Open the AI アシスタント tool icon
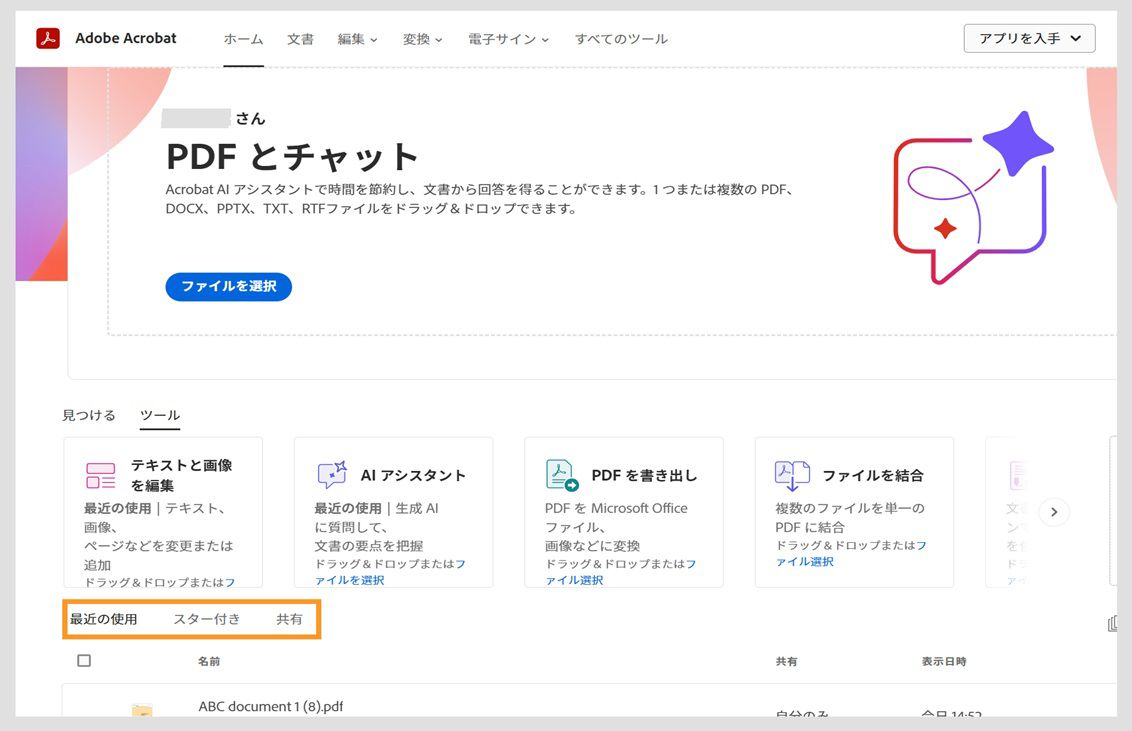The width and height of the screenshot is (1132, 731). click(x=331, y=473)
